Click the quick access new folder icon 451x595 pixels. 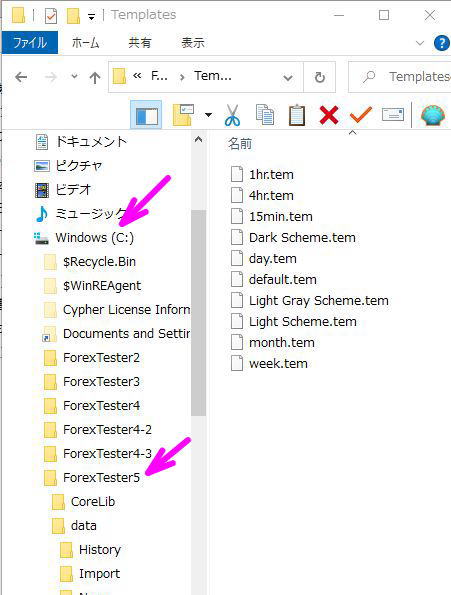click(74, 16)
